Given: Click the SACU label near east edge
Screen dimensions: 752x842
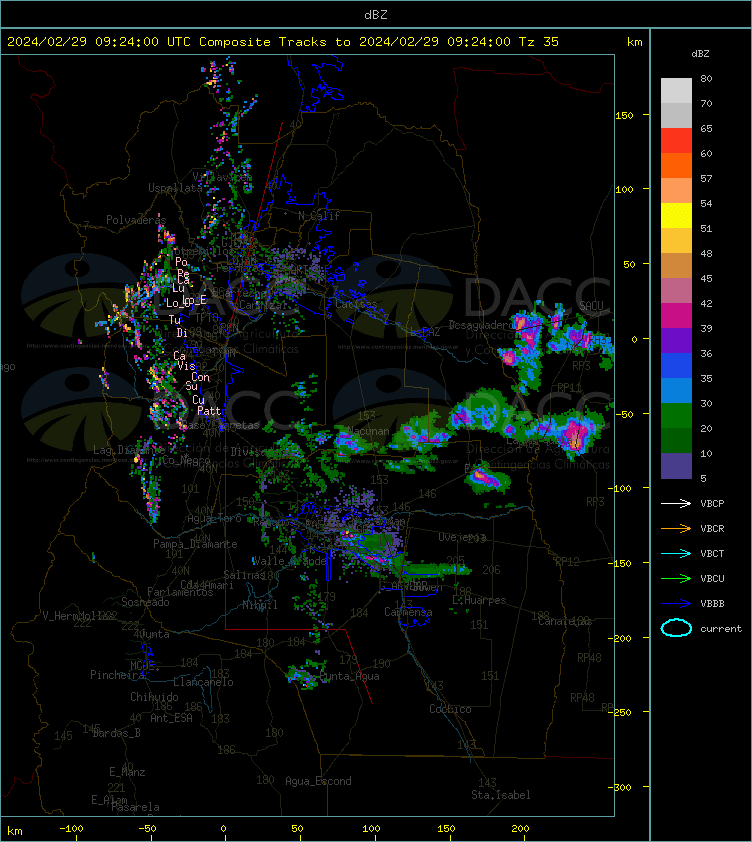Looking at the screenshot, I should 591,306.
